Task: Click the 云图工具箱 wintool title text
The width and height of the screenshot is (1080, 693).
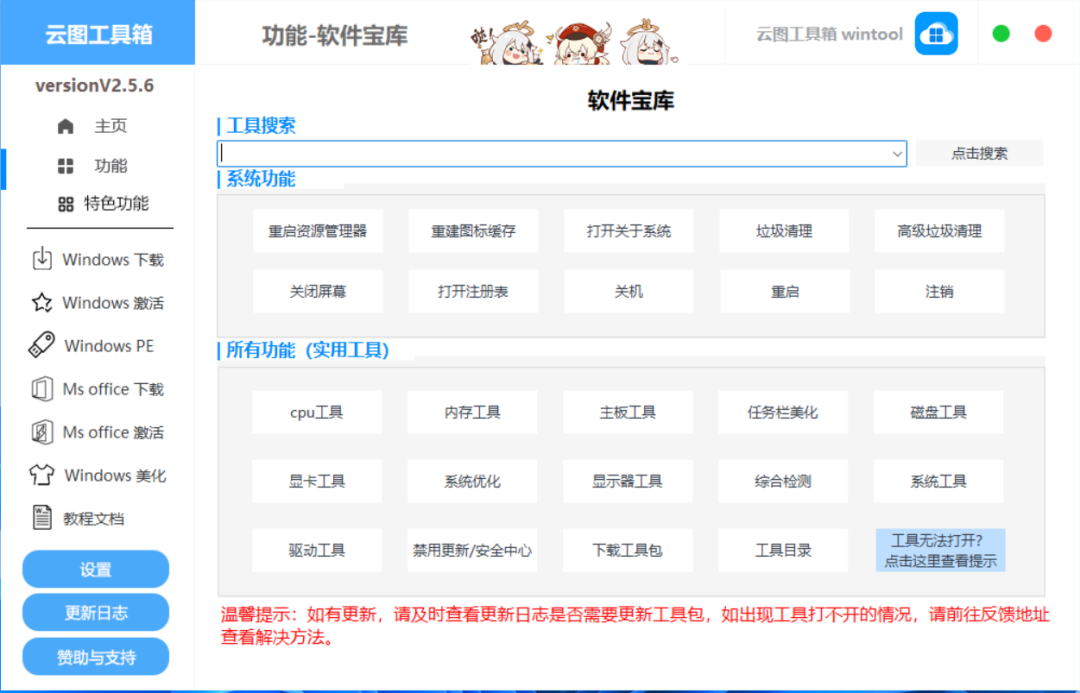Action: point(829,34)
